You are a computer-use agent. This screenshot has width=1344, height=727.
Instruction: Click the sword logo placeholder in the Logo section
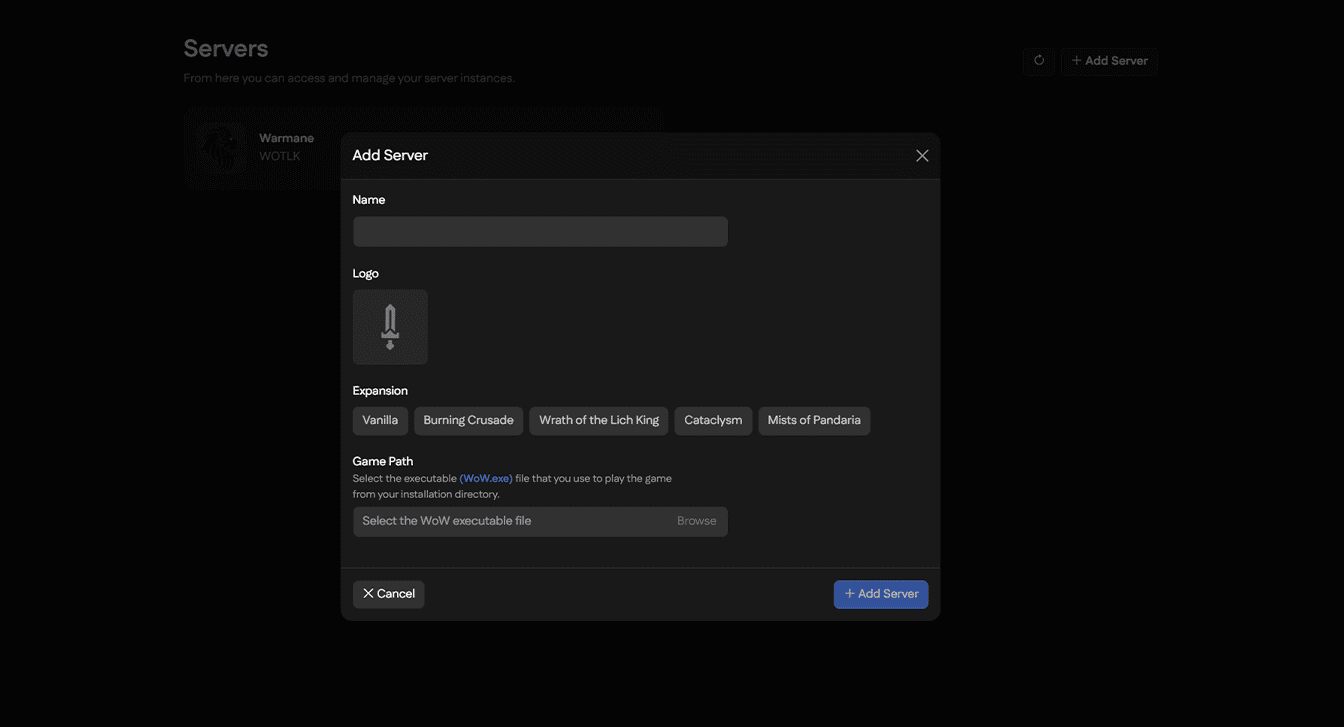click(390, 326)
